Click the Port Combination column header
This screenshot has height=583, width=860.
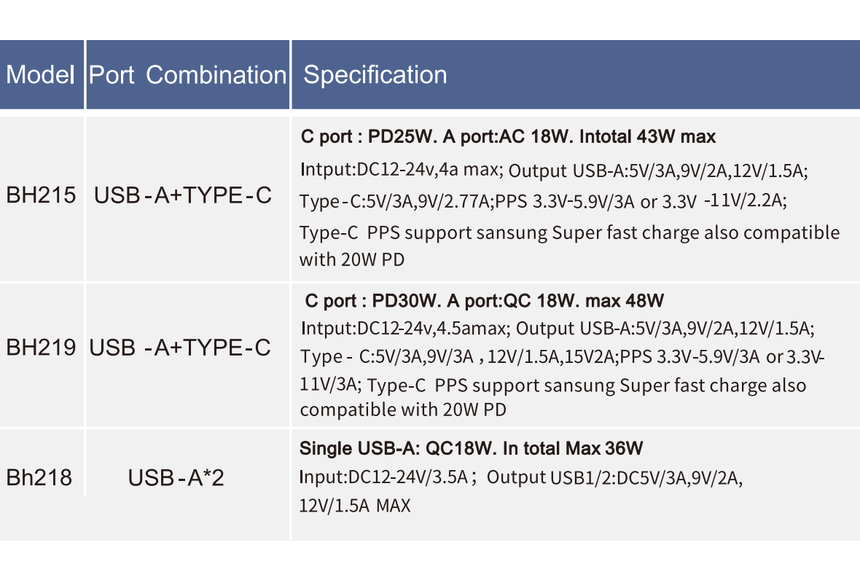point(188,75)
